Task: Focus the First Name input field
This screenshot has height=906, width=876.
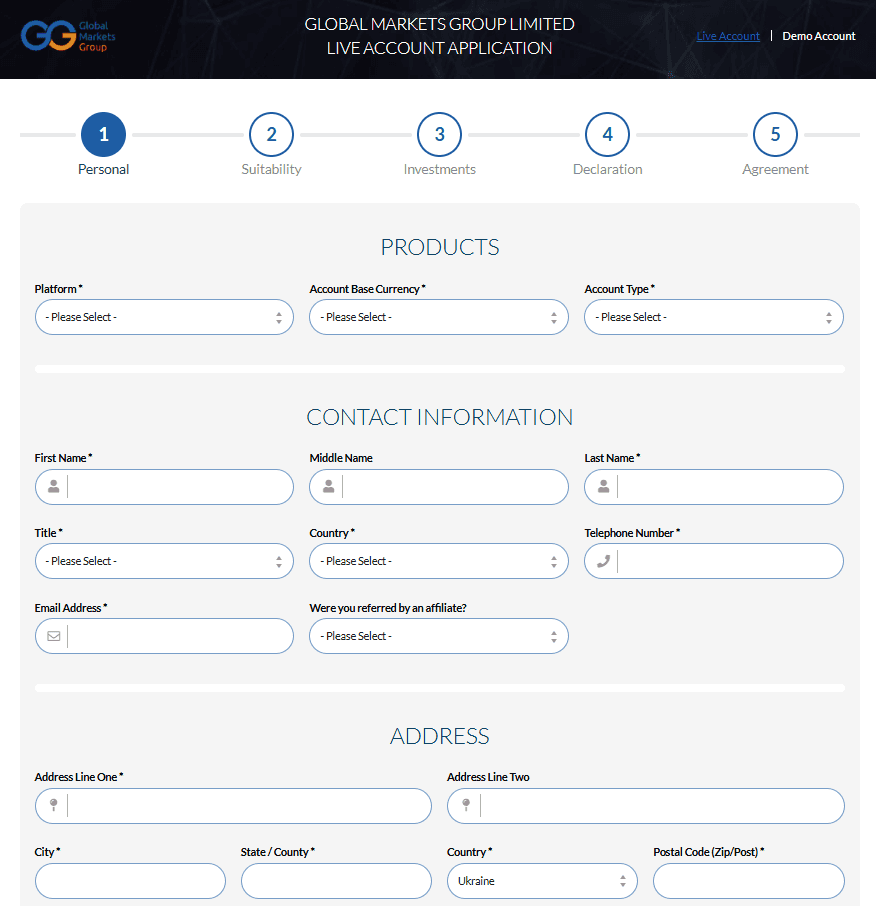Action: tap(164, 487)
